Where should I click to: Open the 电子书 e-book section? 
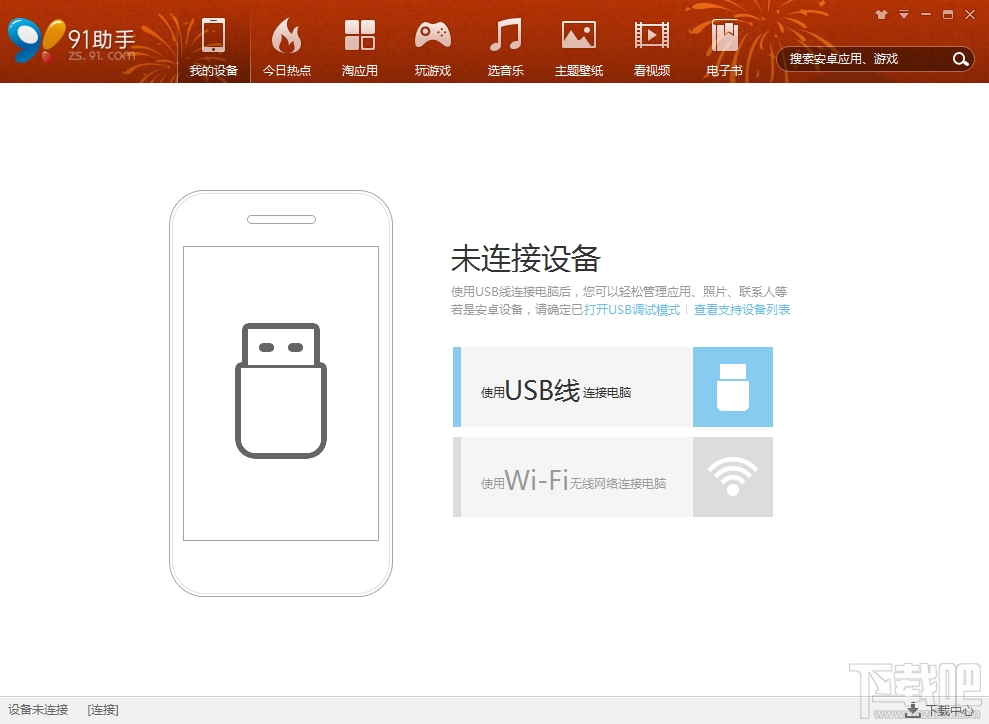(x=724, y=47)
